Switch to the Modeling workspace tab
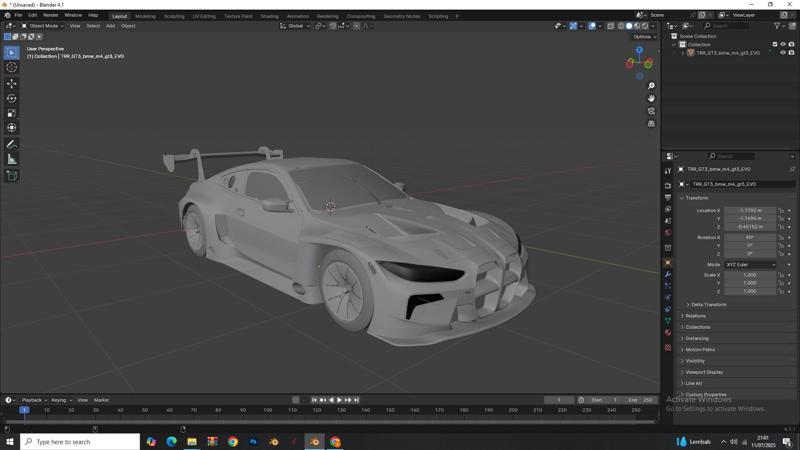800x450 pixels. 145,16
